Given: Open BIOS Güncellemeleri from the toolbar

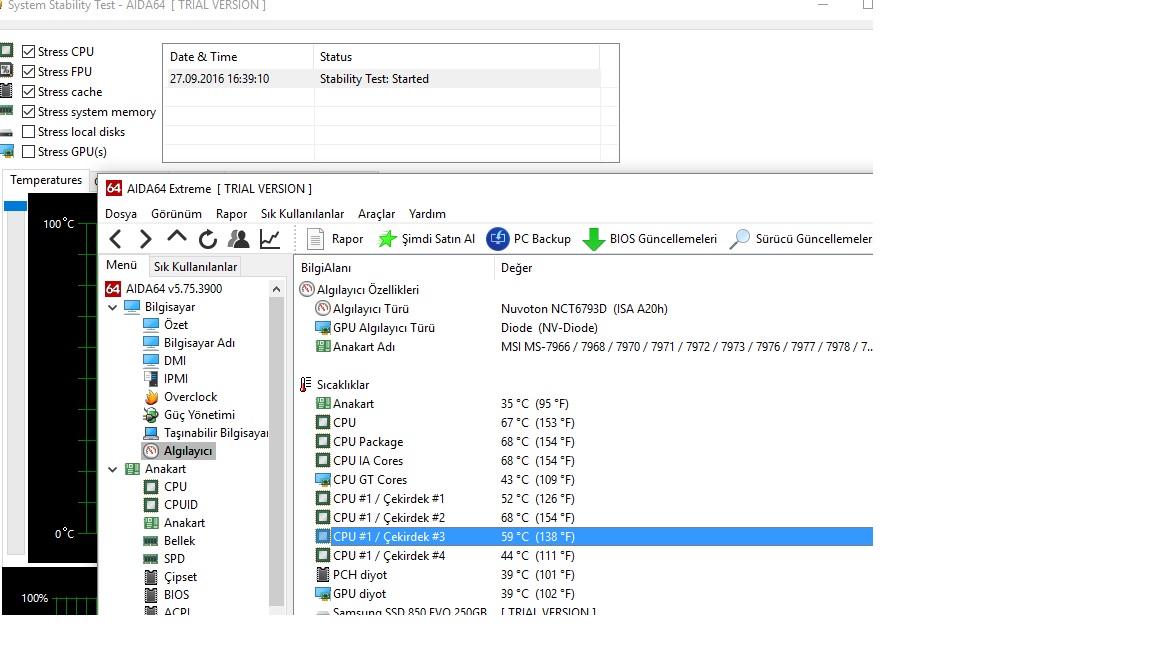Looking at the screenshot, I should coord(649,239).
